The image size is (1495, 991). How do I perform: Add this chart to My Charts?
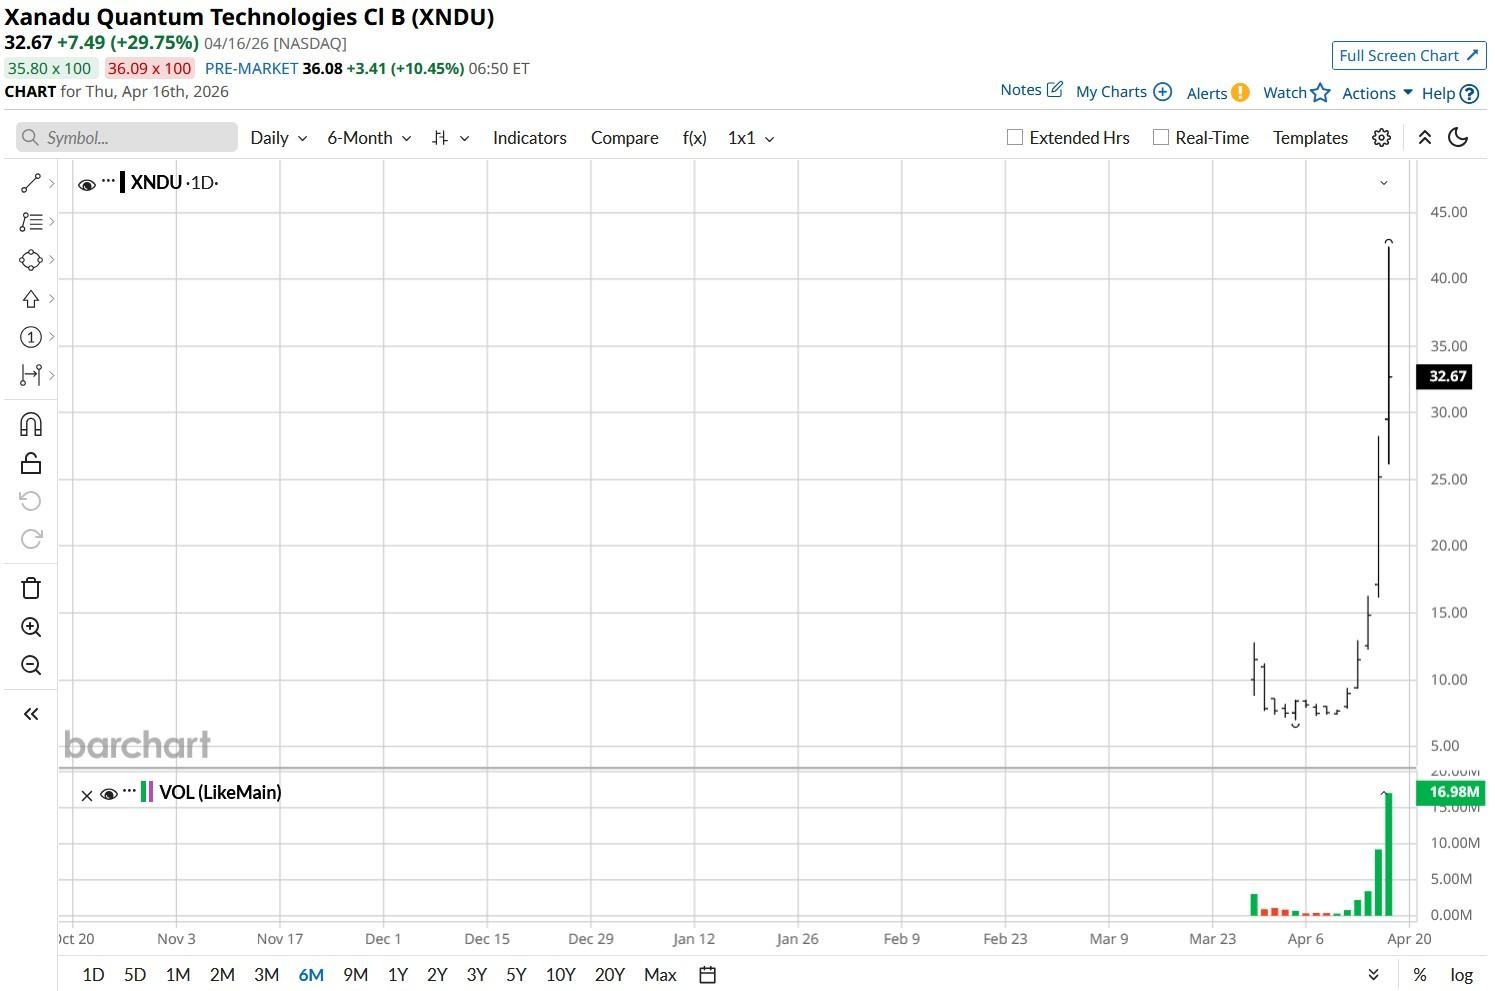click(1123, 92)
